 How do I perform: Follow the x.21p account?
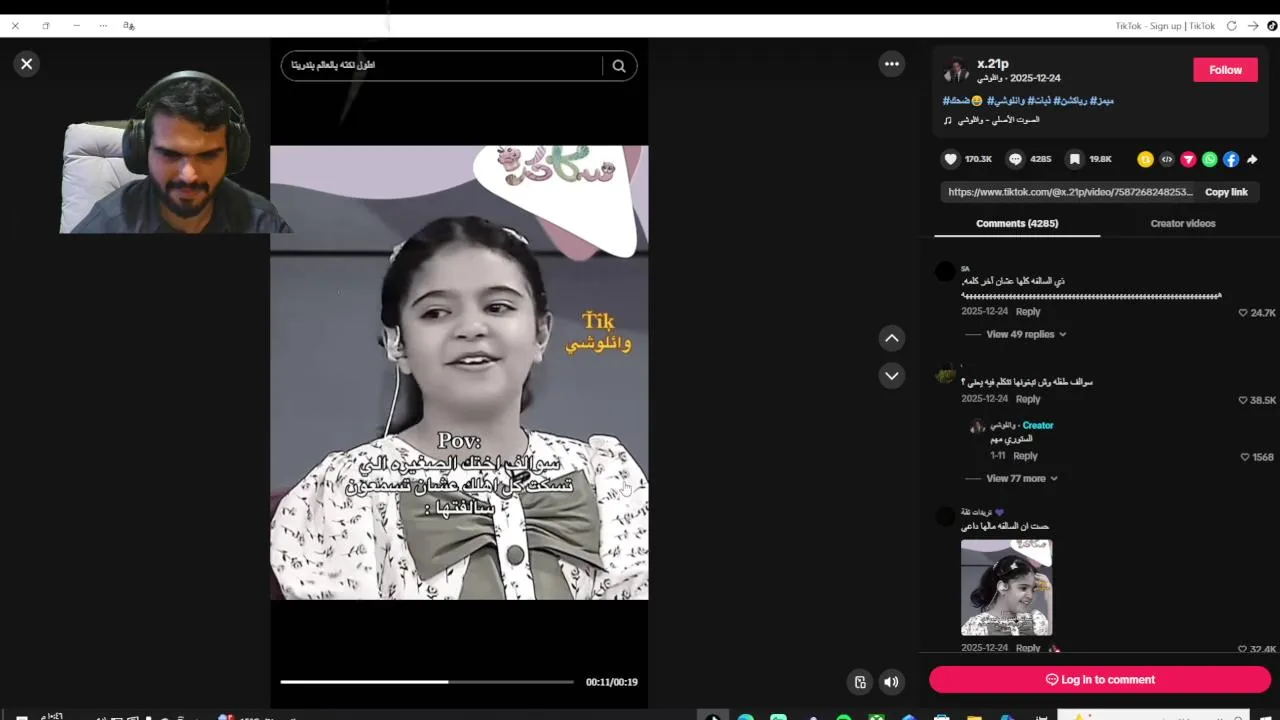coord(1225,70)
